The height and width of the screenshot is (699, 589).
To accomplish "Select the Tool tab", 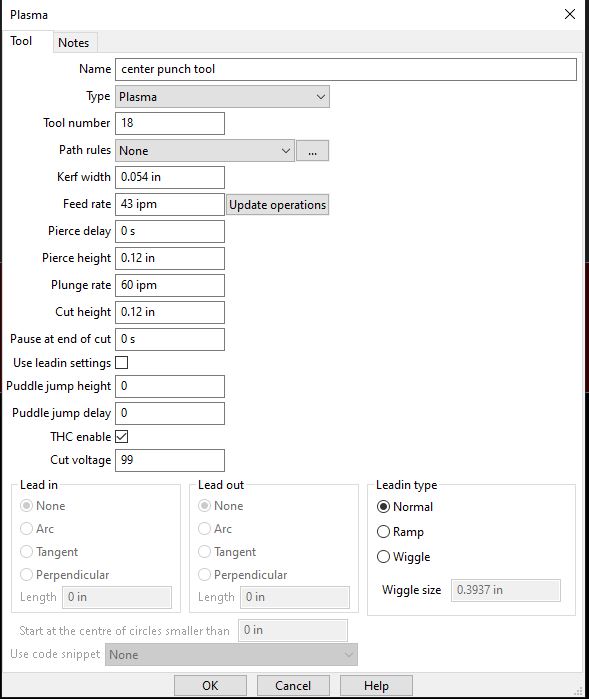I will tap(21, 41).
